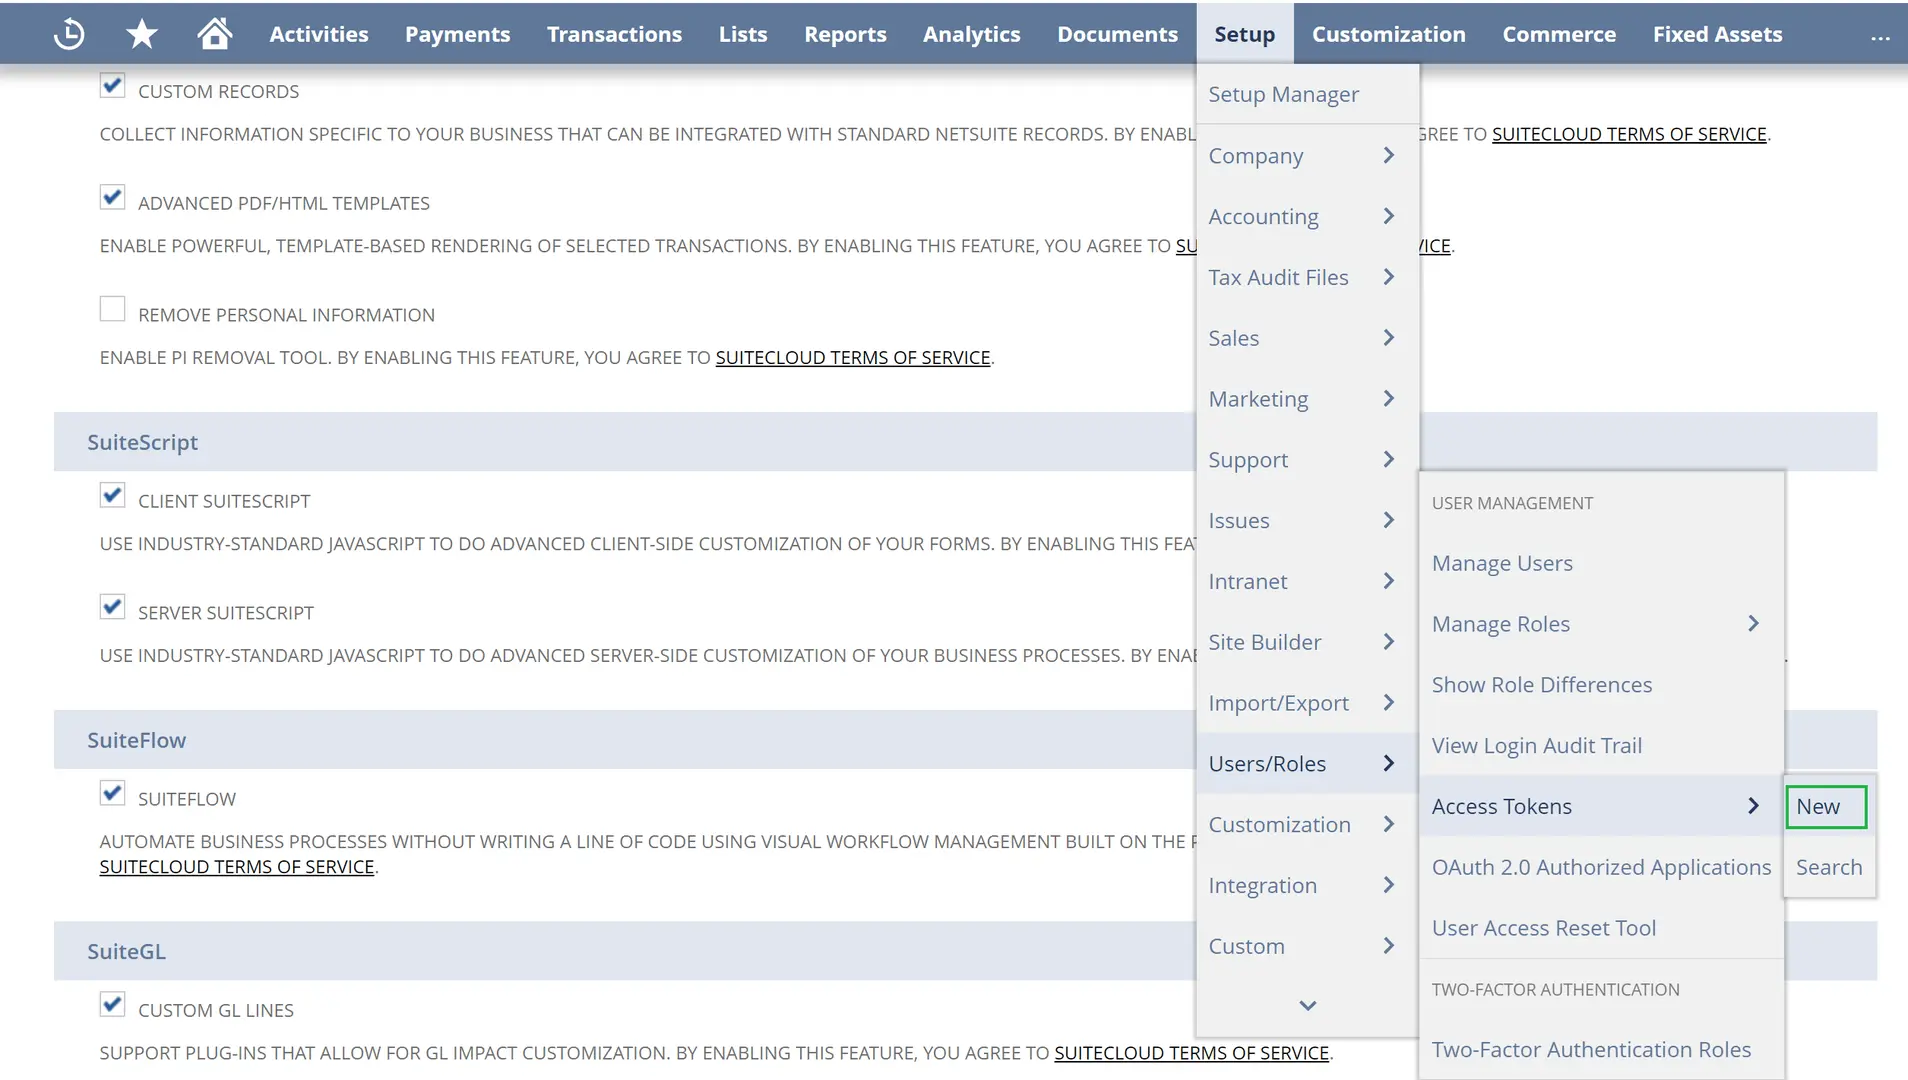Toggle the Custom GL Lines checkbox
The width and height of the screenshot is (1908, 1080).
[112, 1004]
